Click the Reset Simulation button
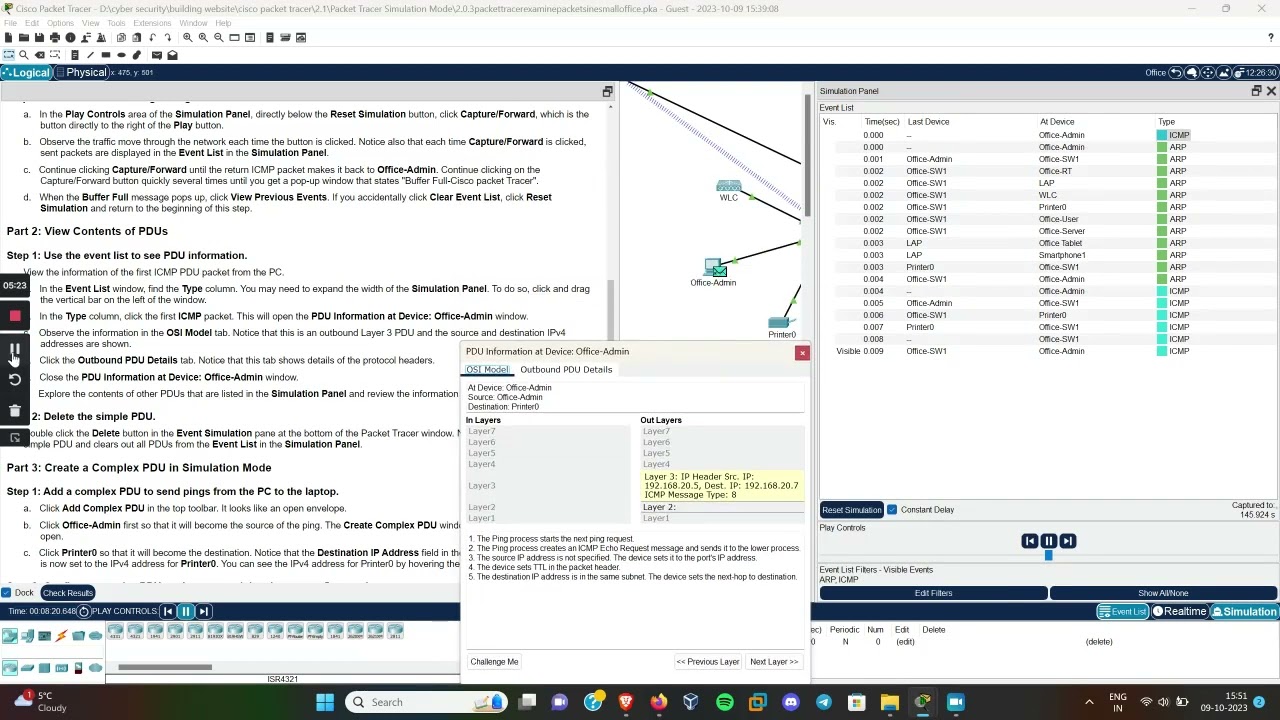The height and width of the screenshot is (720, 1280). coord(852,510)
